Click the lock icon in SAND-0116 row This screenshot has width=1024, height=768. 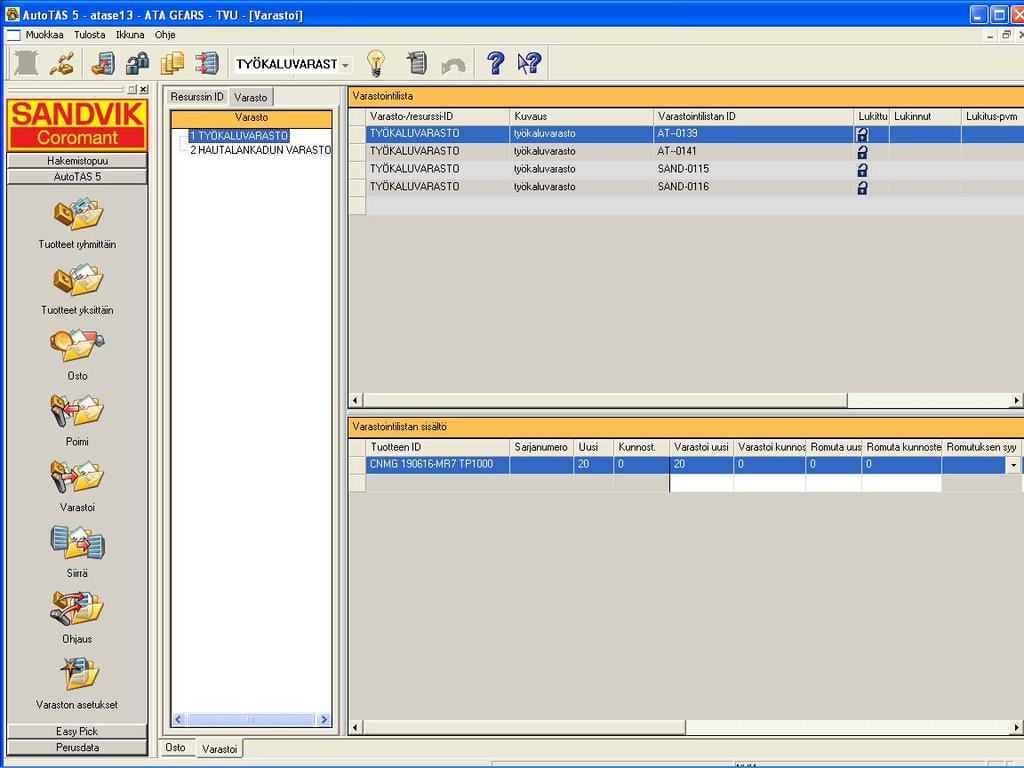862,187
